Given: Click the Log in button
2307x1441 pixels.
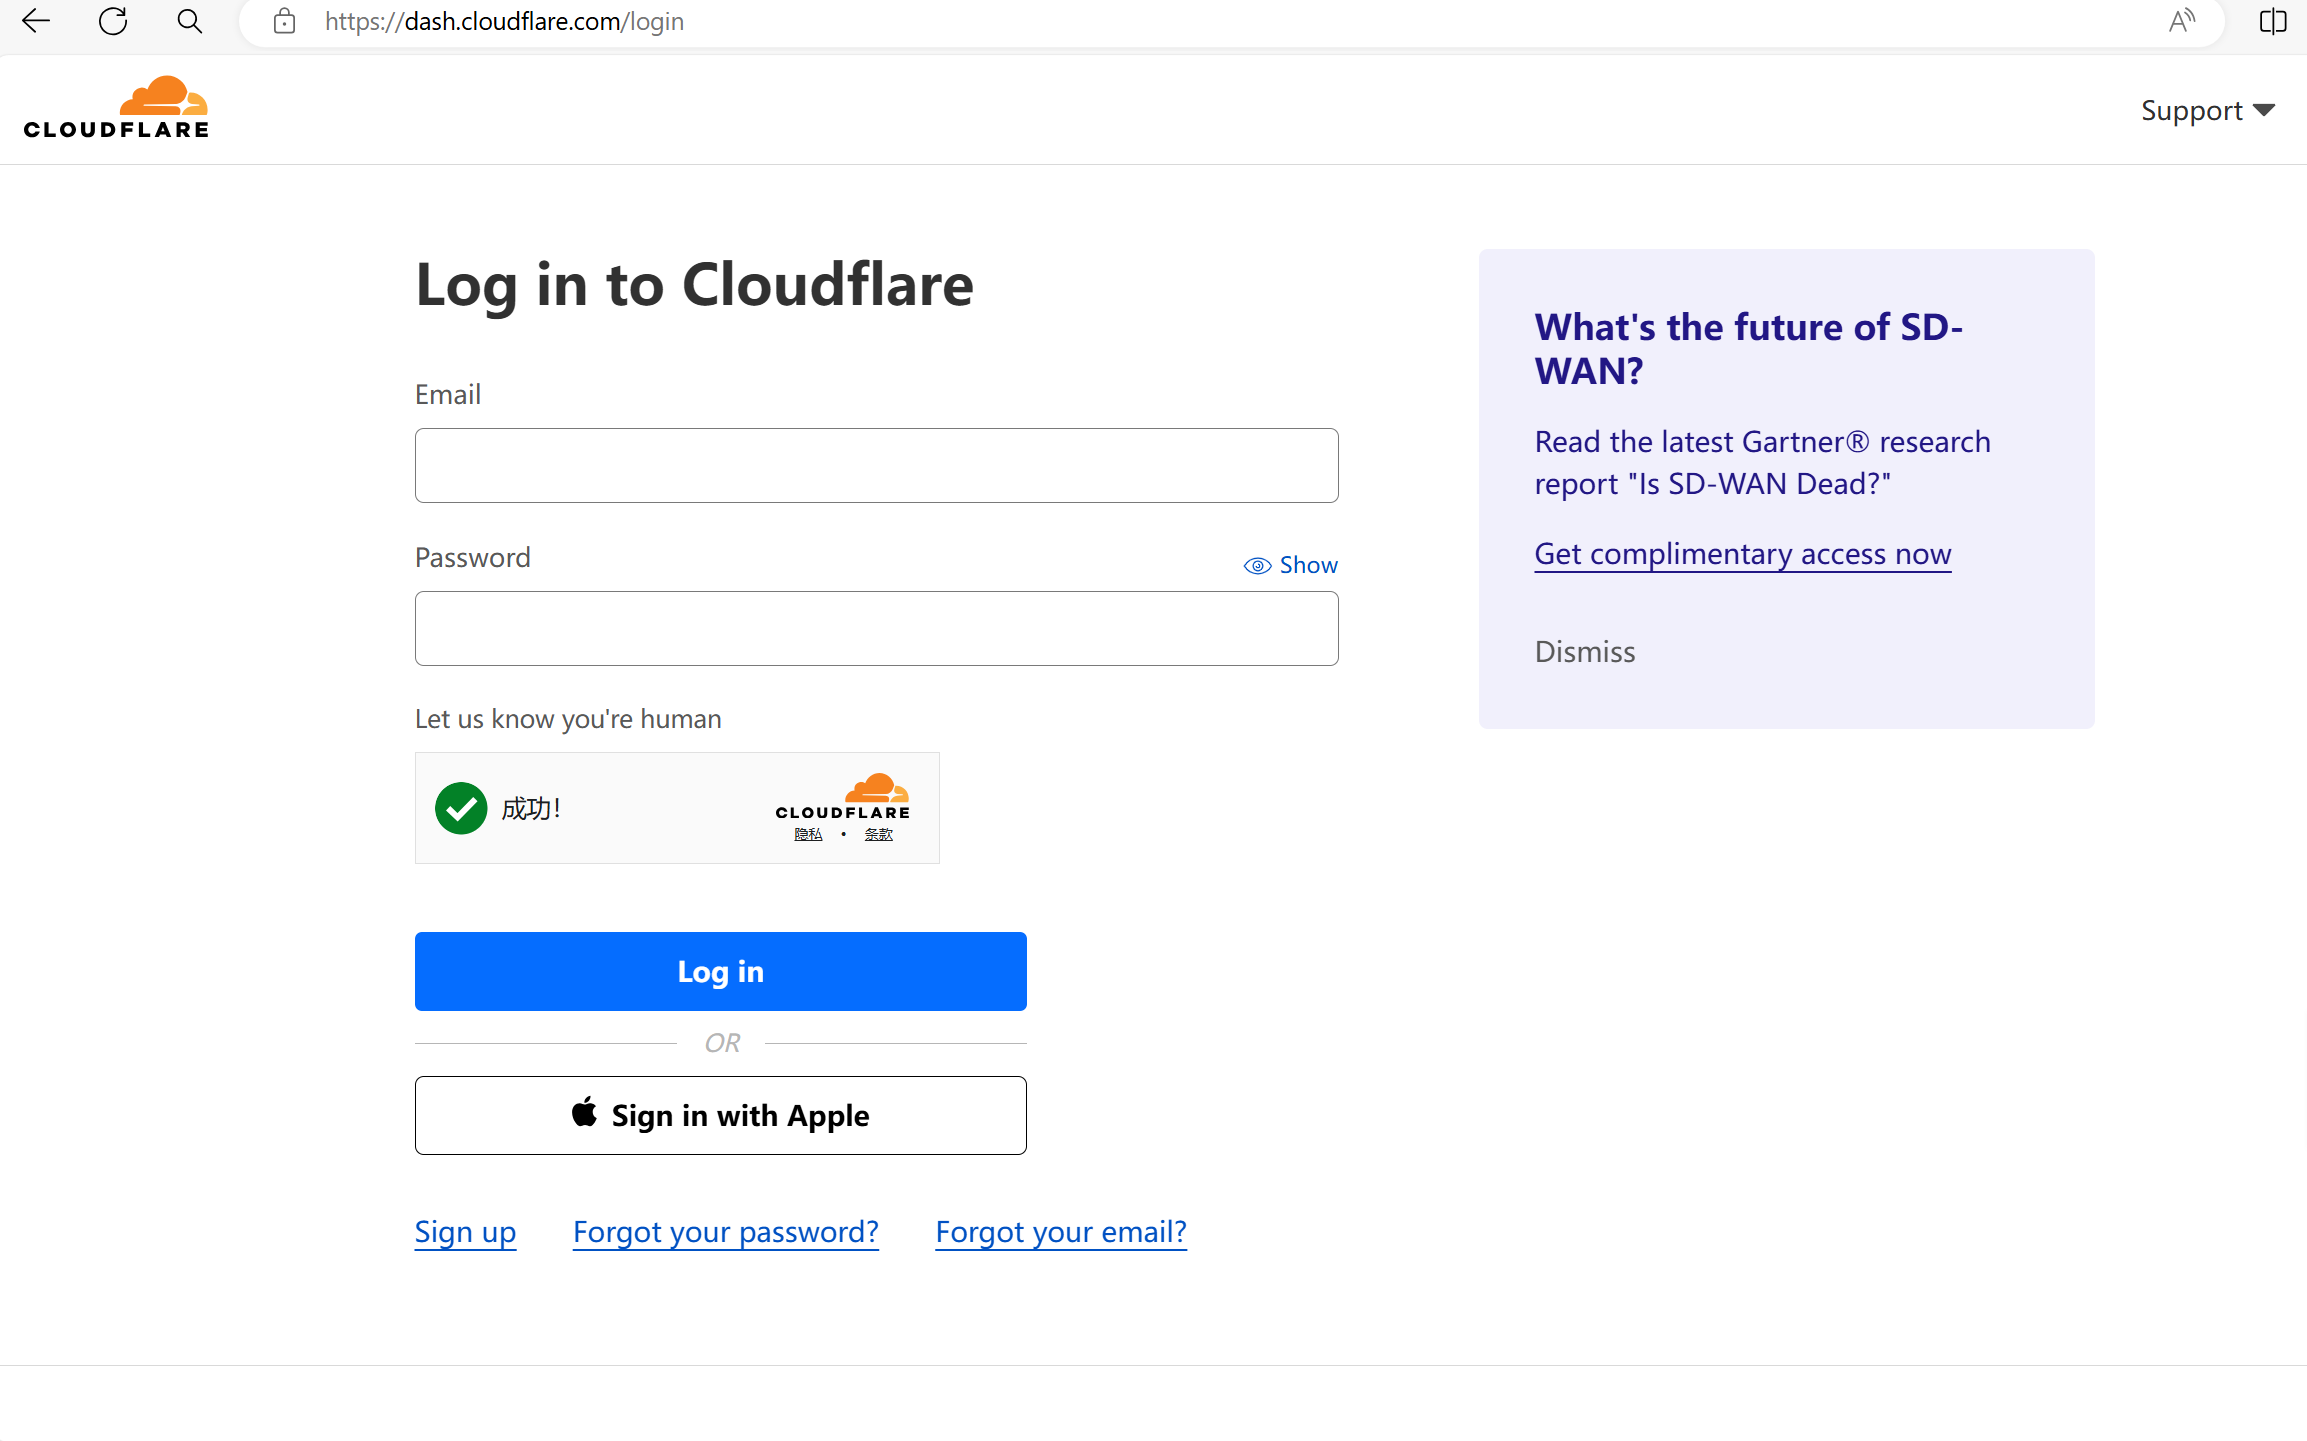Looking at the screenshot, I should 720,970.
